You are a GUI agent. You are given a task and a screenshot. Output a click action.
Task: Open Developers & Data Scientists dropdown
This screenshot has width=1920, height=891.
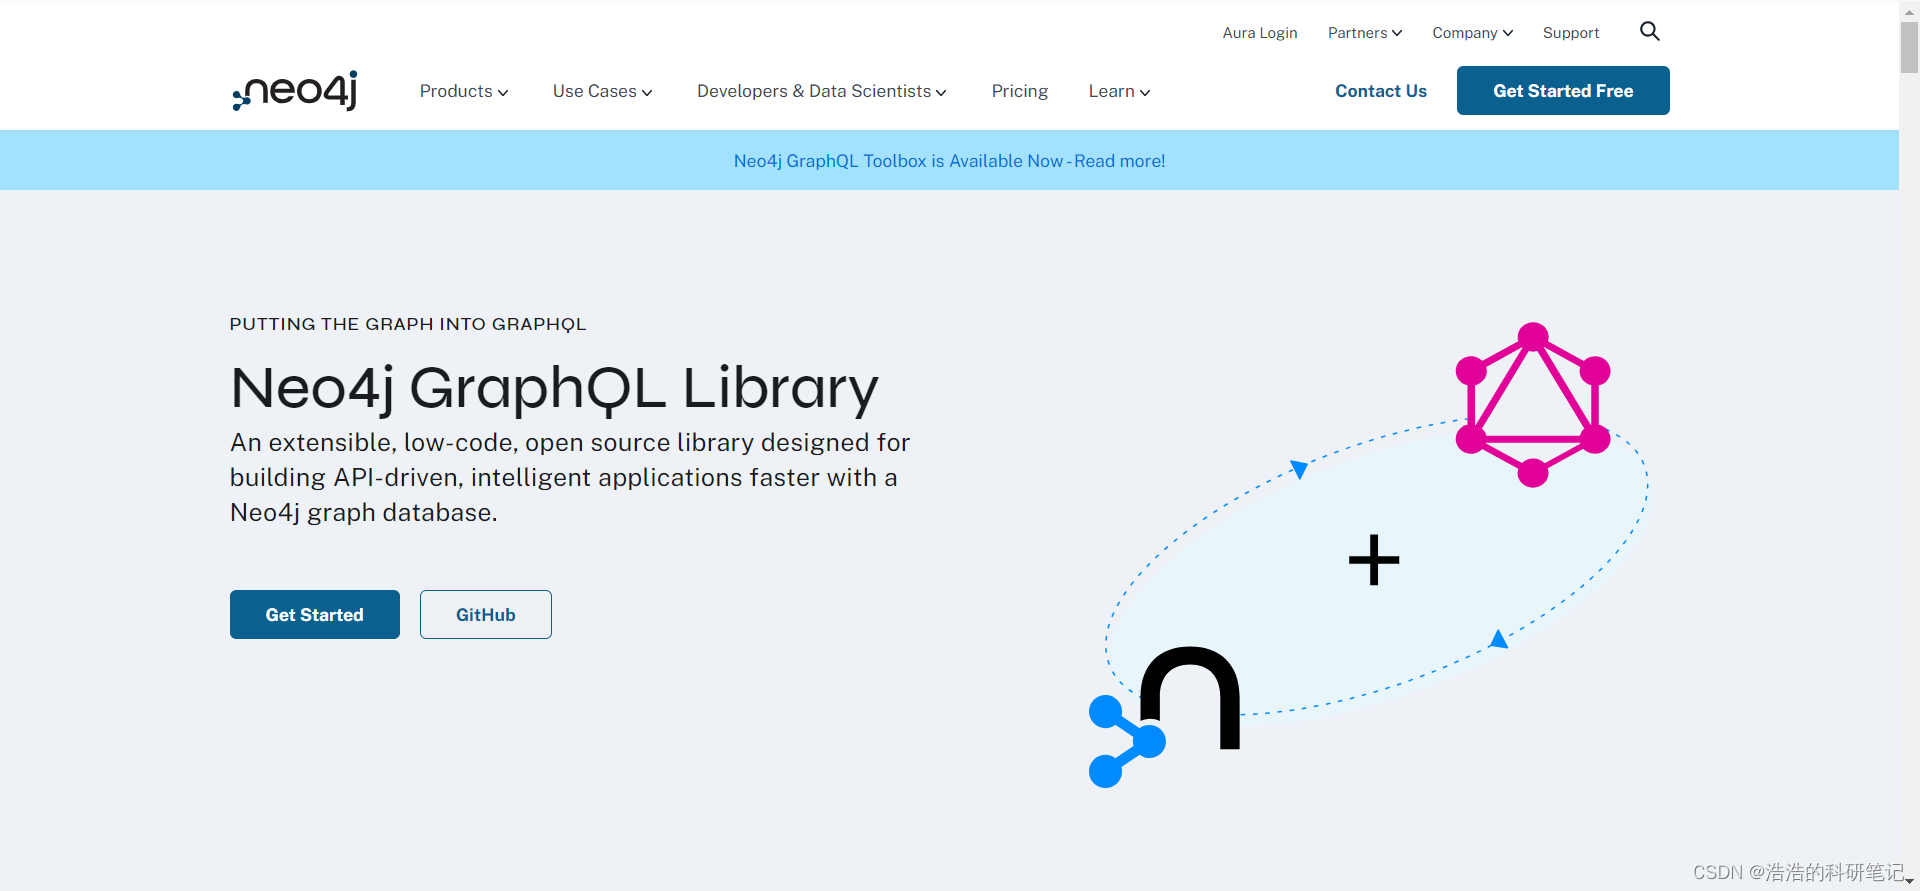point(822,91)
